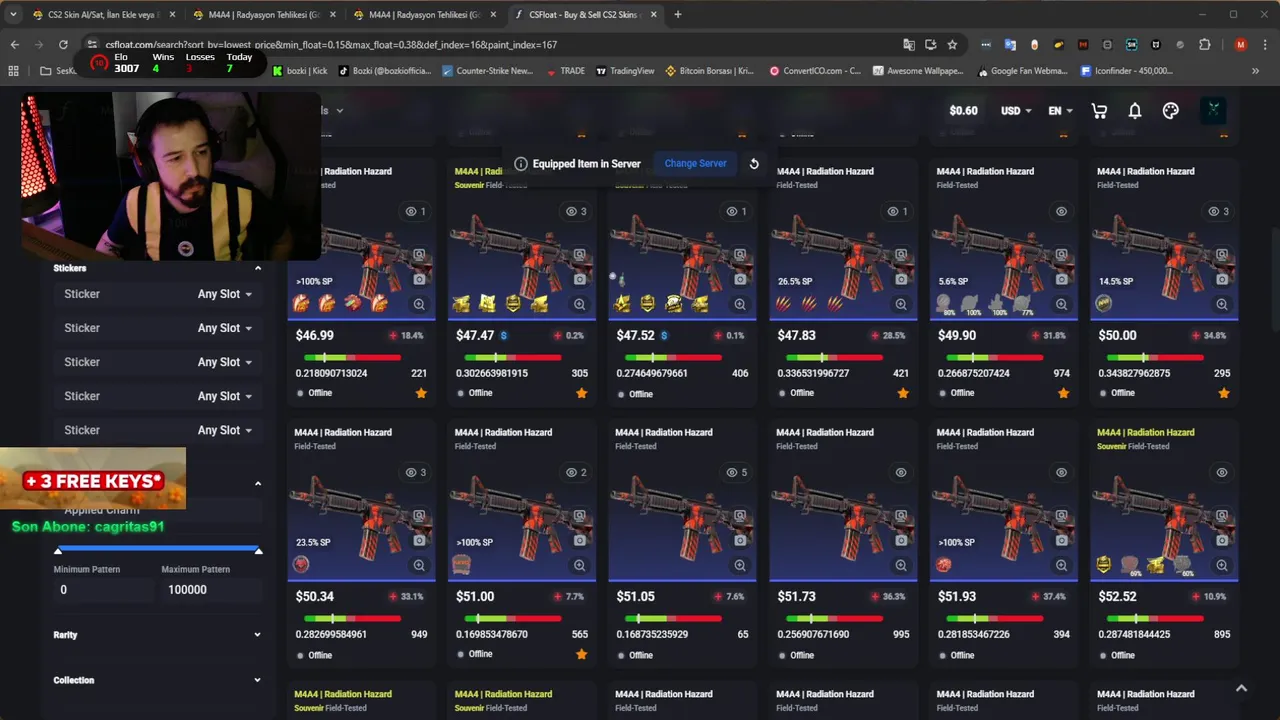Screen dimensions: 1280x720
Task: Click the $0.60 account balance
Action: 963,111
